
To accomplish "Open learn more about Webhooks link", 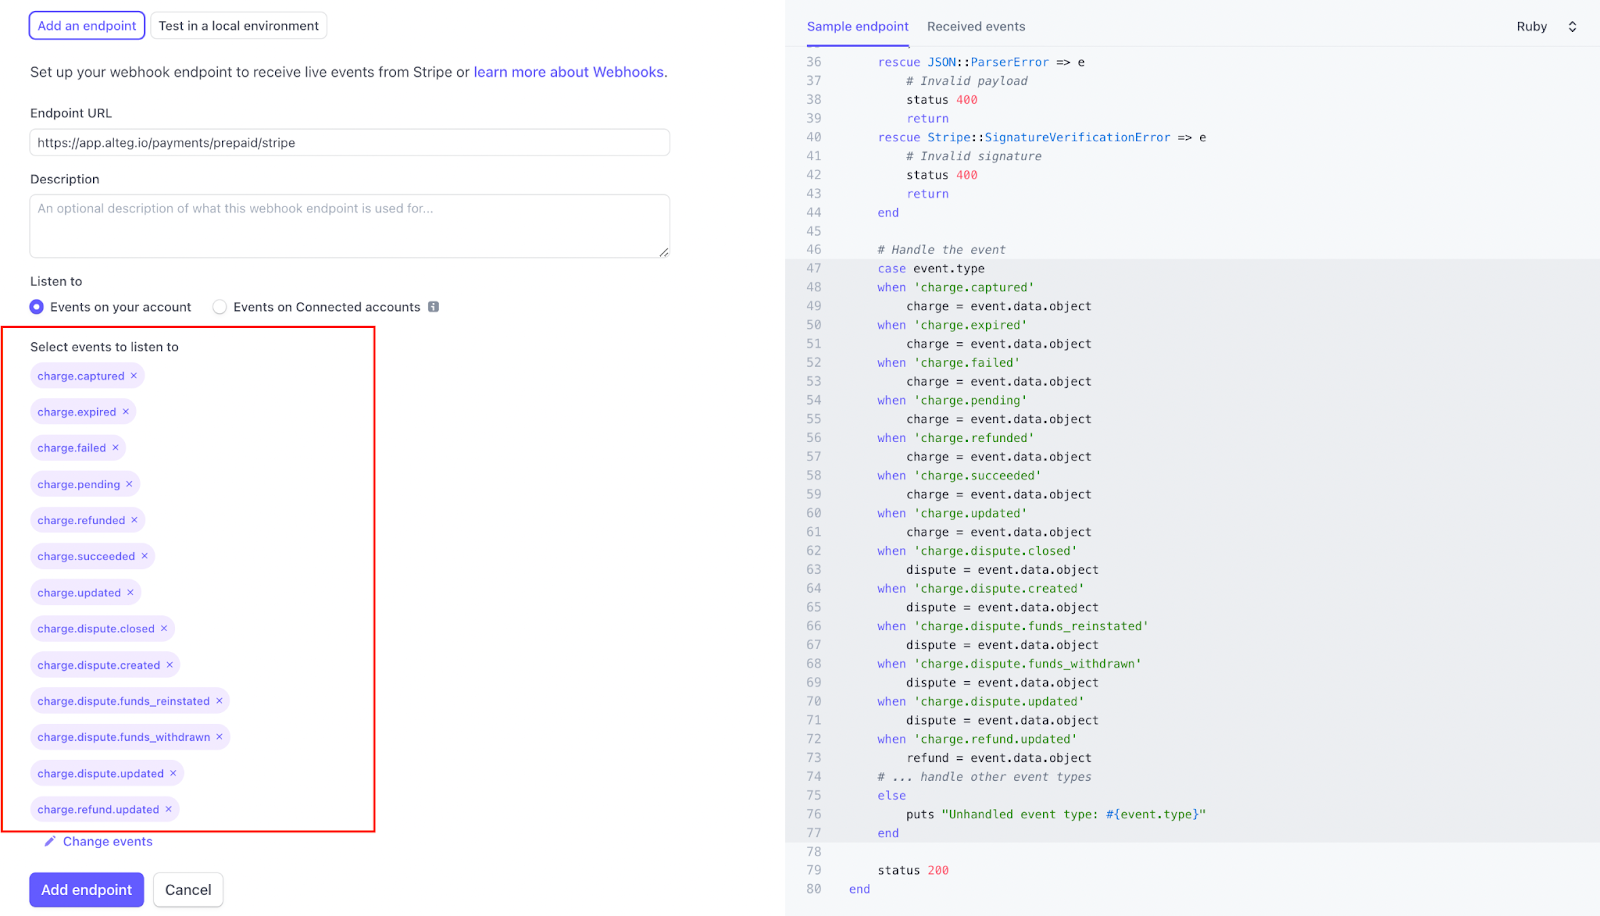I will pos(570,72).
